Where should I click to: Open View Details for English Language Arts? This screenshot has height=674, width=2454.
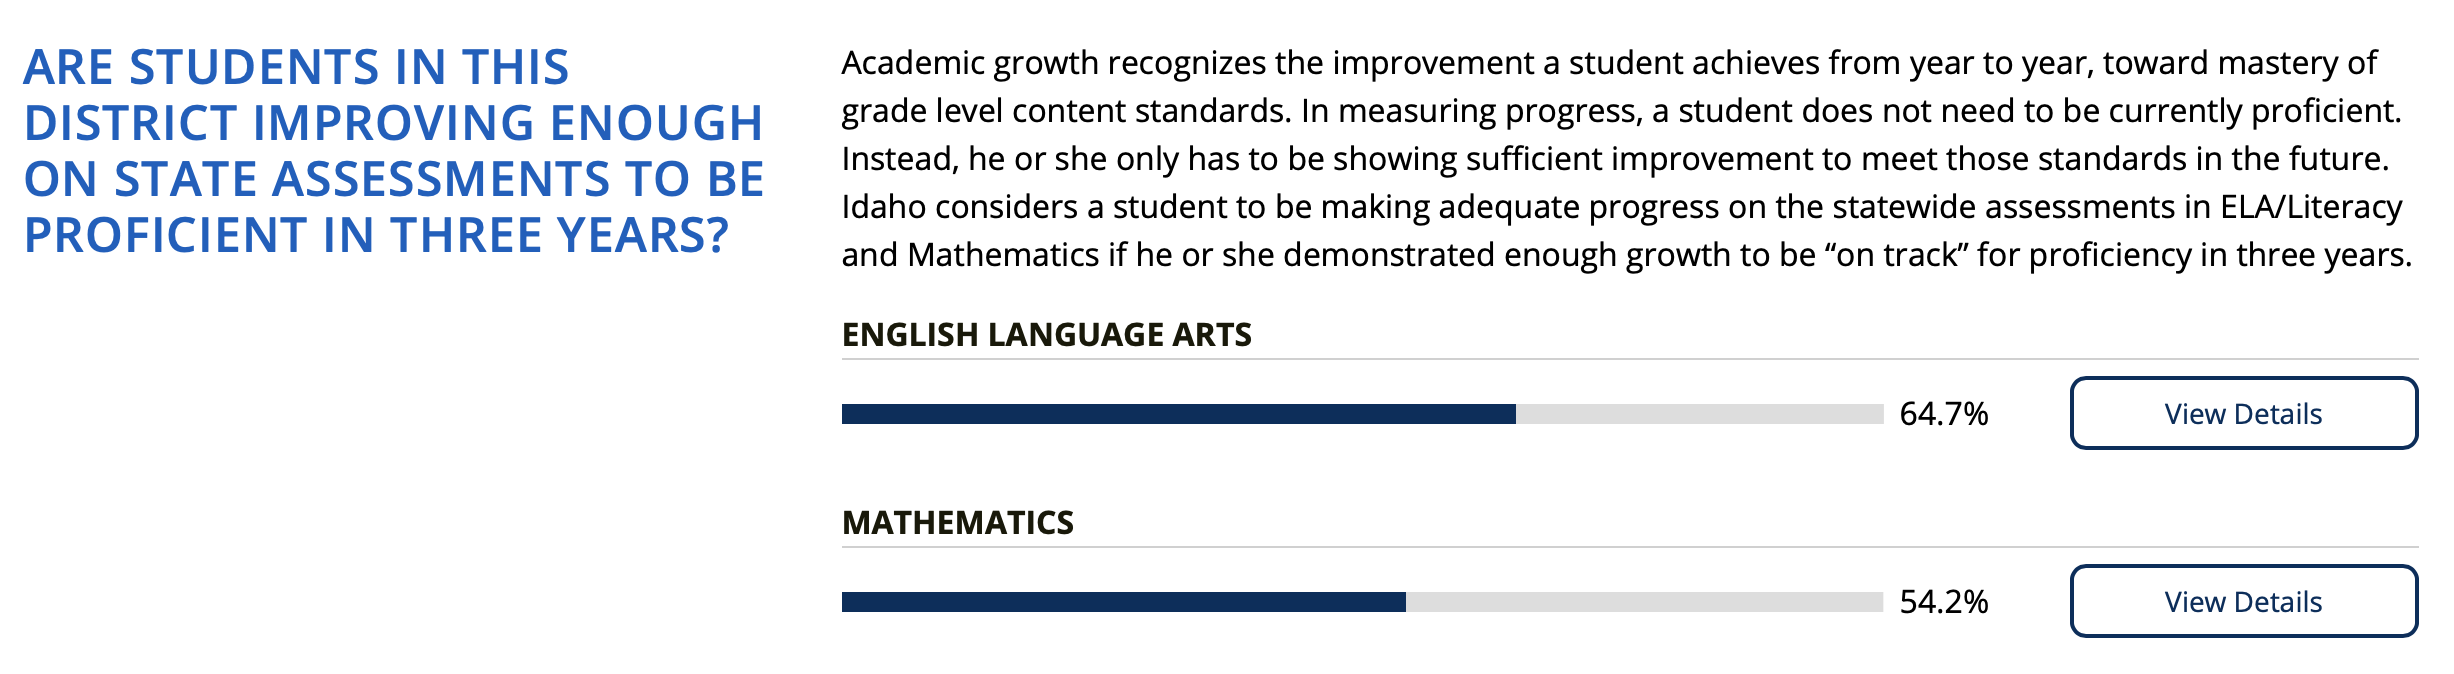[x=2243, y=413]
